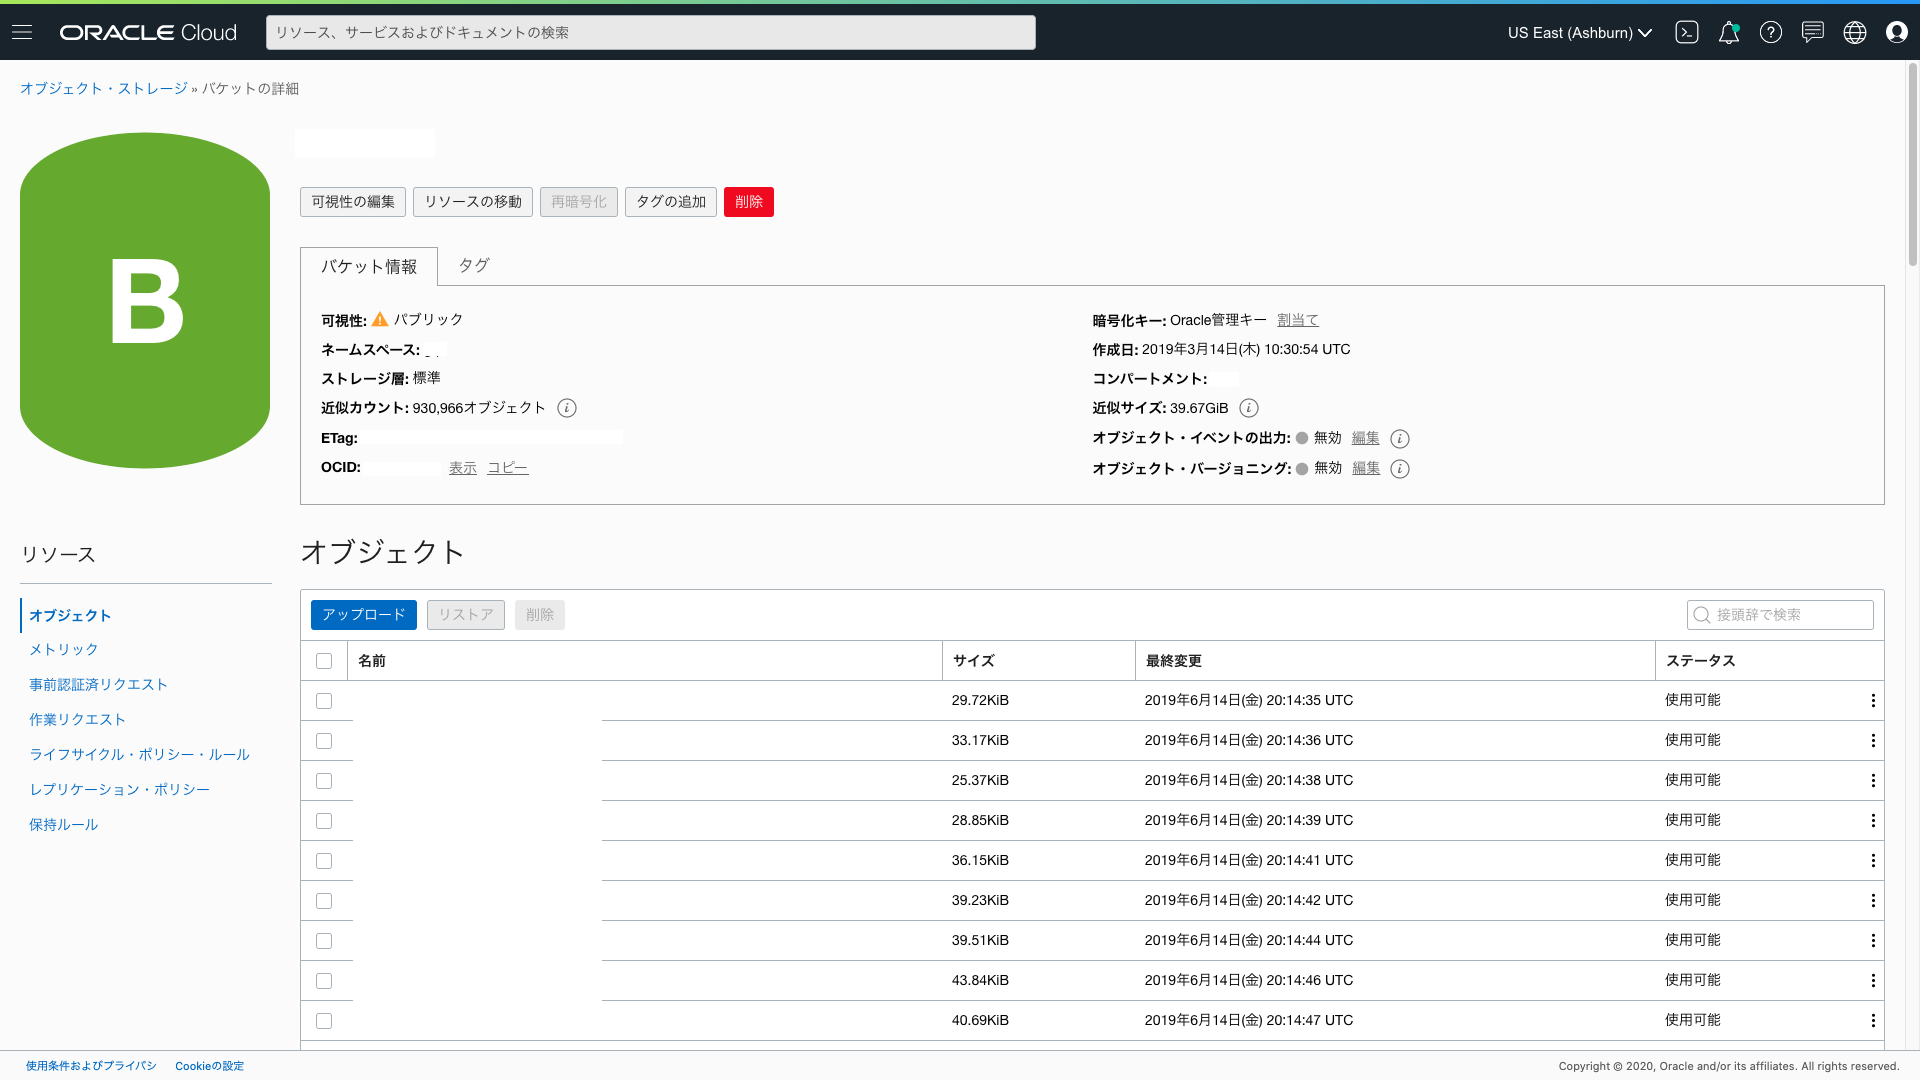Viewport: 1920px width, 1080px height.
Task: Open the three-dot menu for the 43.84KiB row
Action: point(1873,981)
